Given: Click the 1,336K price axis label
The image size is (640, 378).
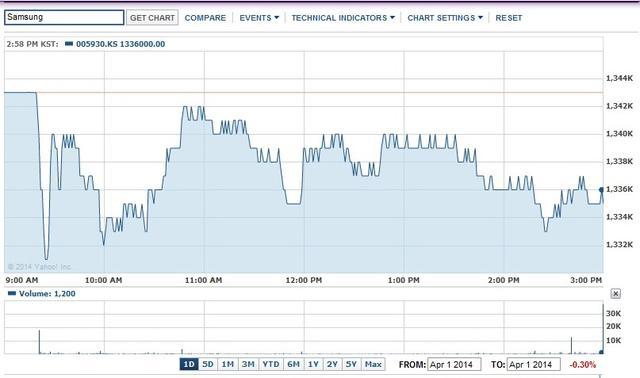Looking at the screenshot, I should 619,189.
